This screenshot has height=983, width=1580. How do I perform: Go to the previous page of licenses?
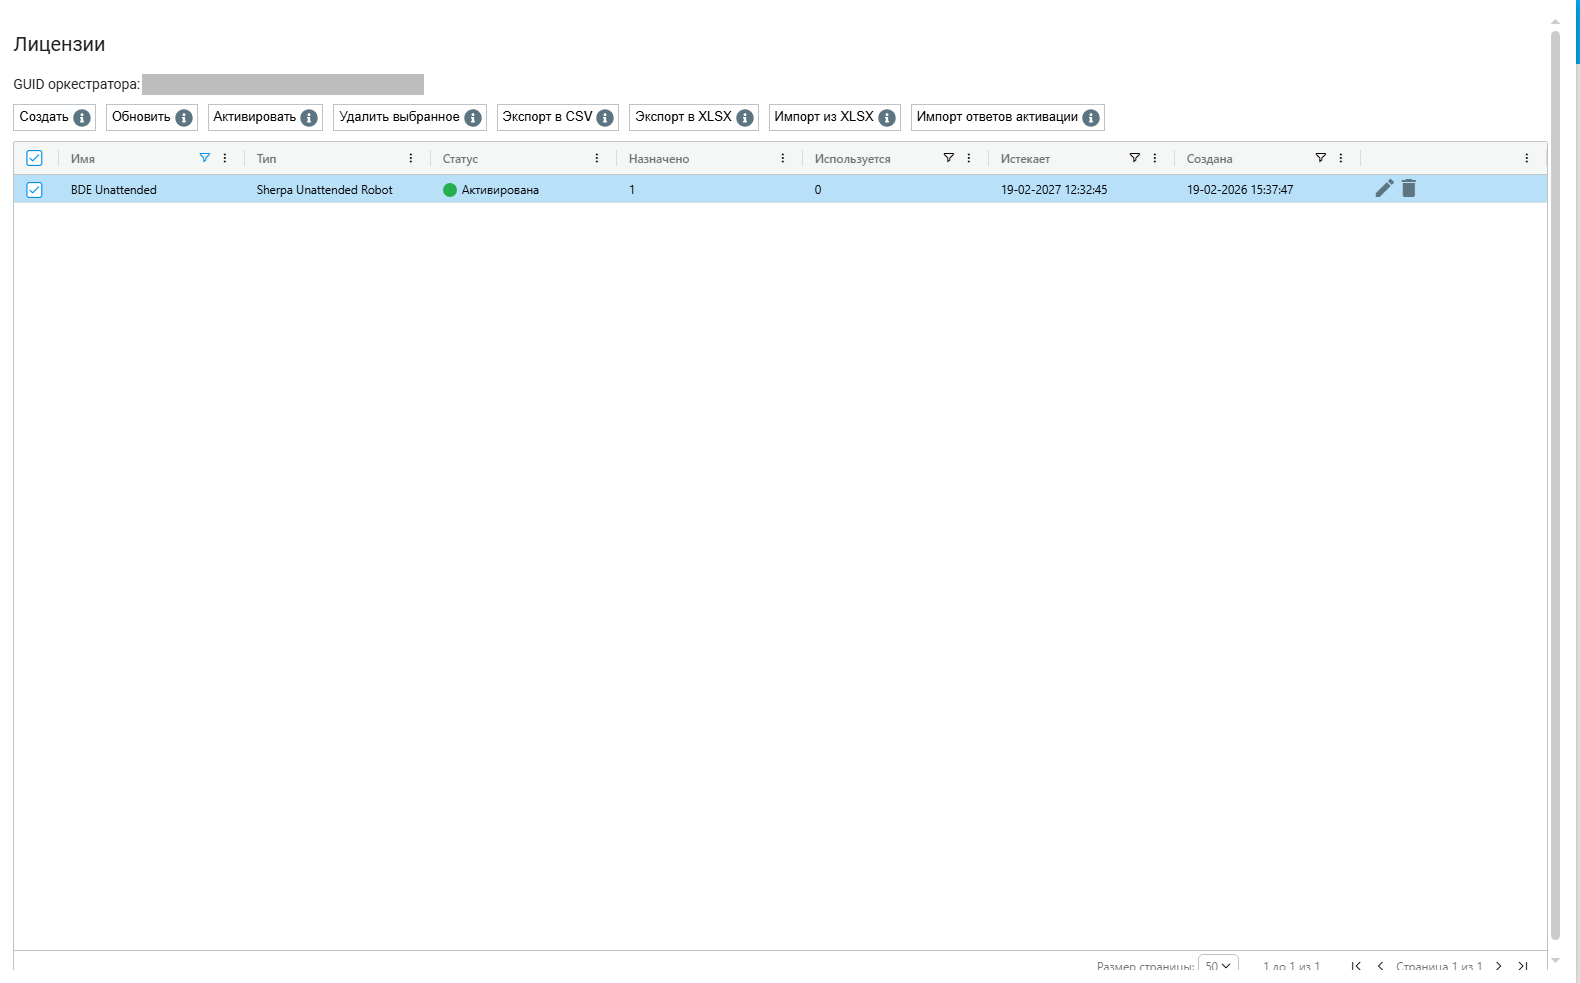click(x=1380, y=966)
